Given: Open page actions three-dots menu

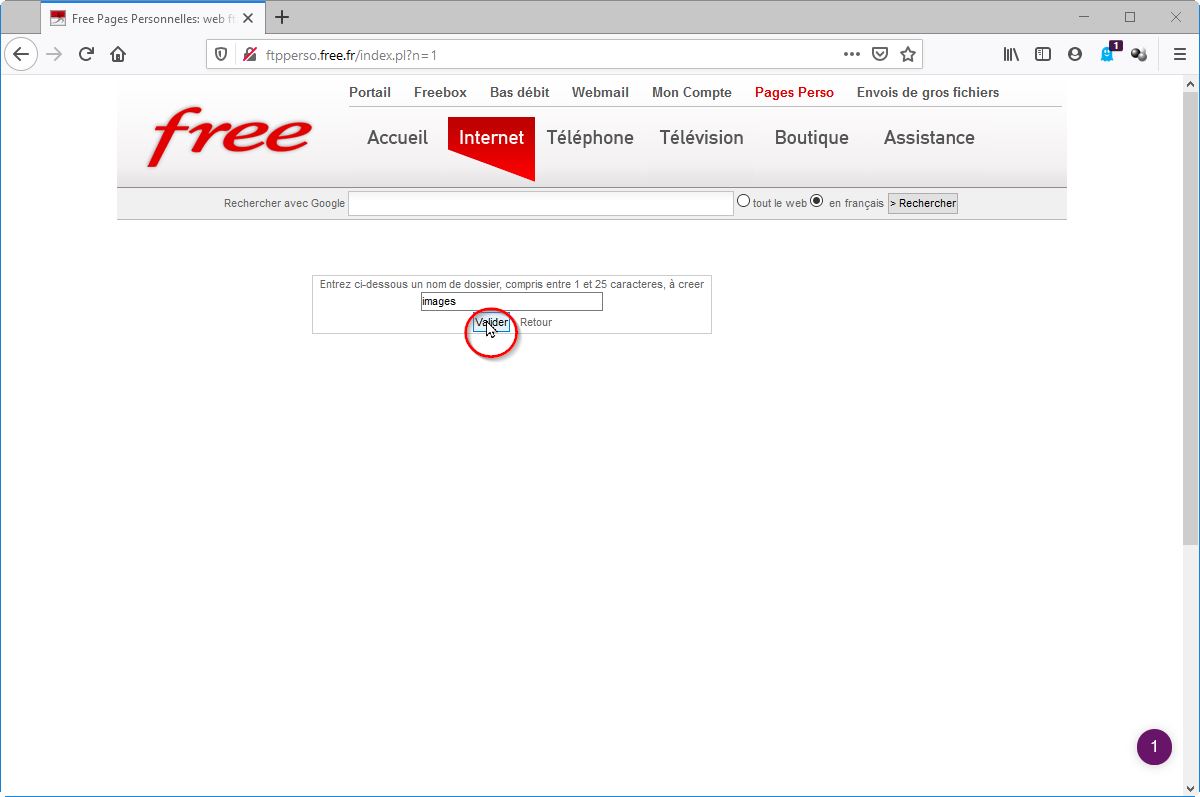Looking at the screenshot, I should (x=851, y=54).
